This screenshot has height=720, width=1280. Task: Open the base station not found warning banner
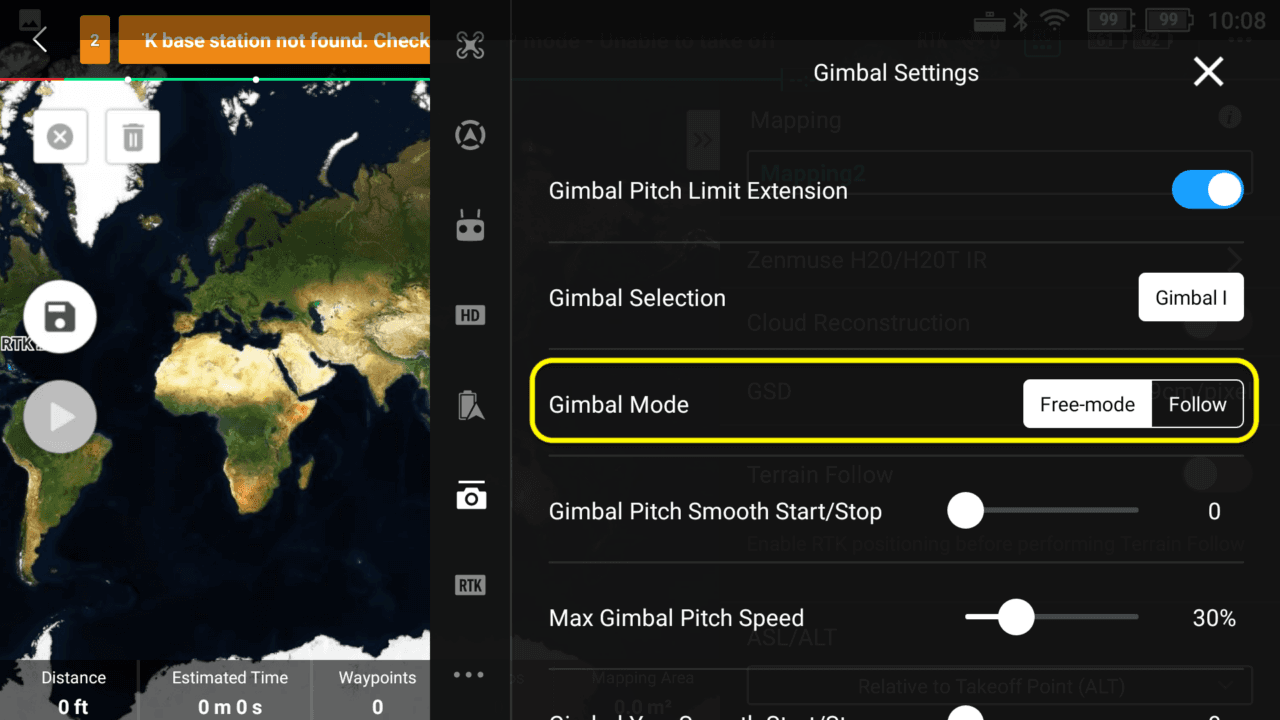(x=274, y=40)
